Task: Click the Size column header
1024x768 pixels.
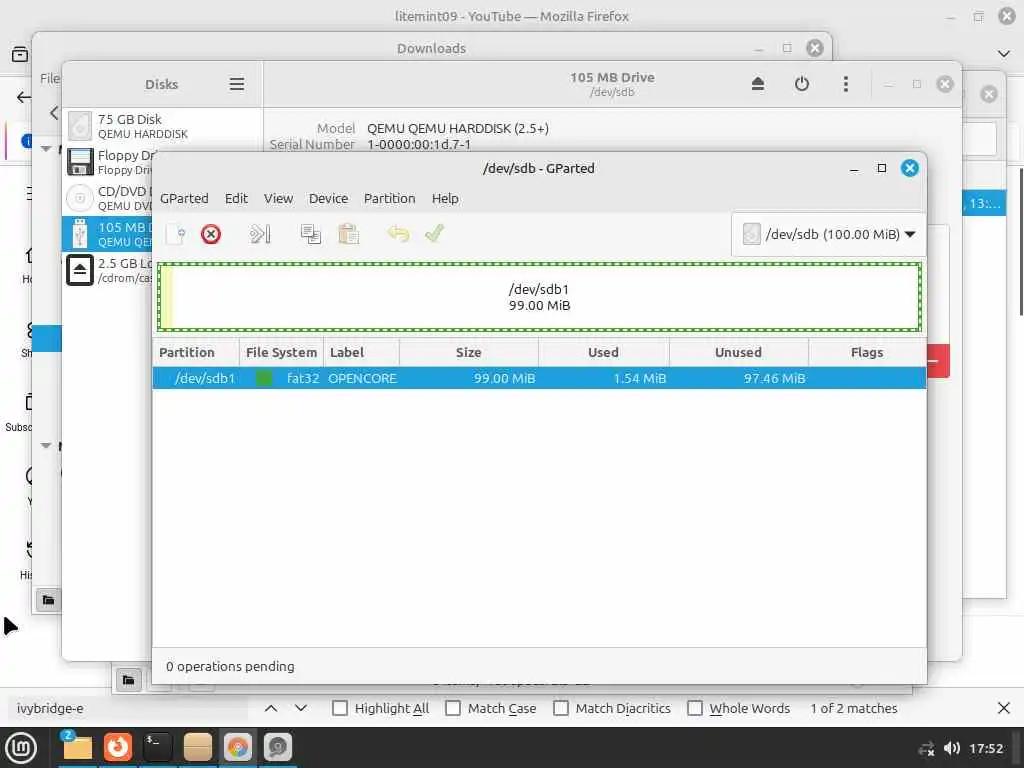Action: pos(468,353)
